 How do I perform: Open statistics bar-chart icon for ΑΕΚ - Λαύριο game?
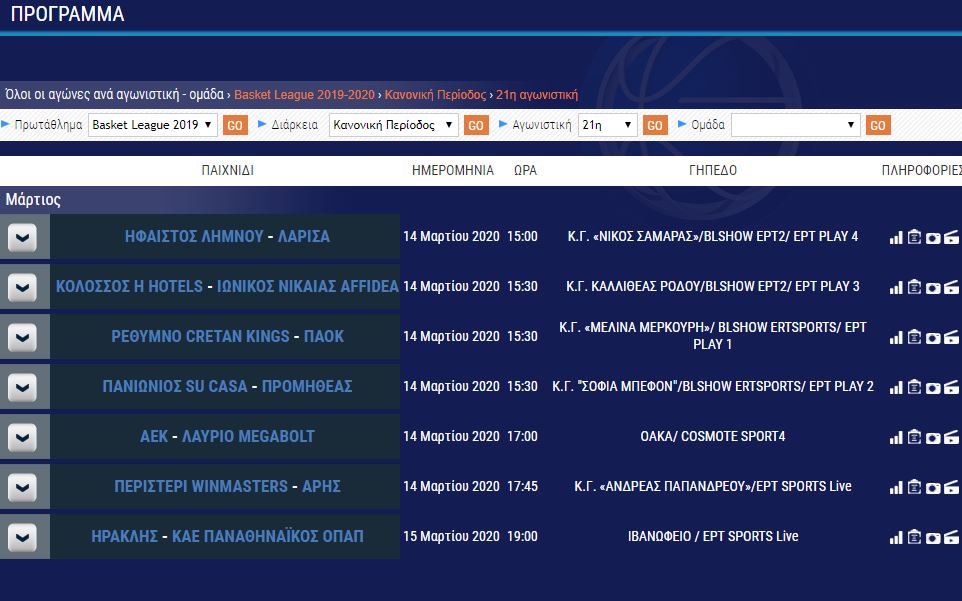coord(896,437)
